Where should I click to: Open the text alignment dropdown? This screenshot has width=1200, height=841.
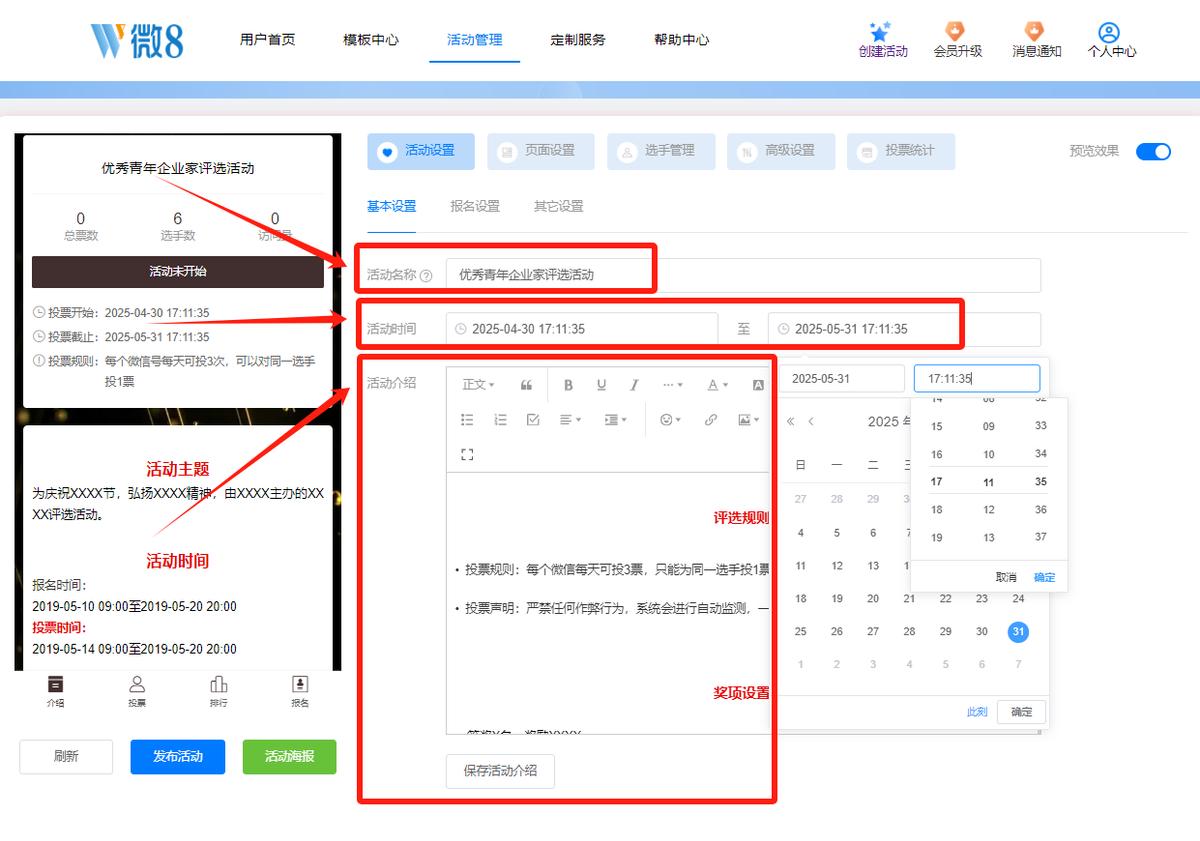[570, 420]
